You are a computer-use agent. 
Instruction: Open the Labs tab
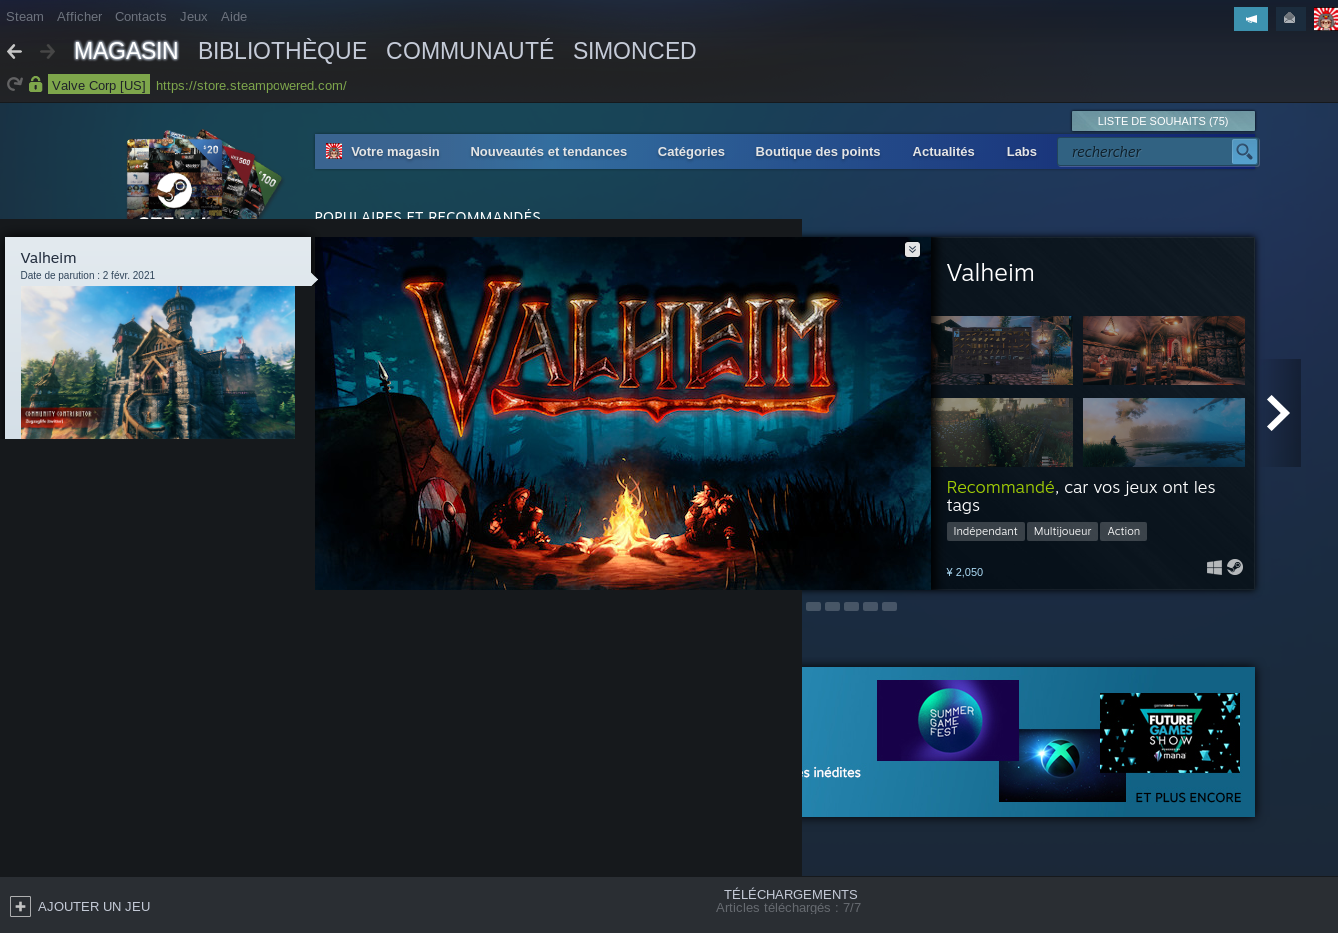click(1021, 151)
